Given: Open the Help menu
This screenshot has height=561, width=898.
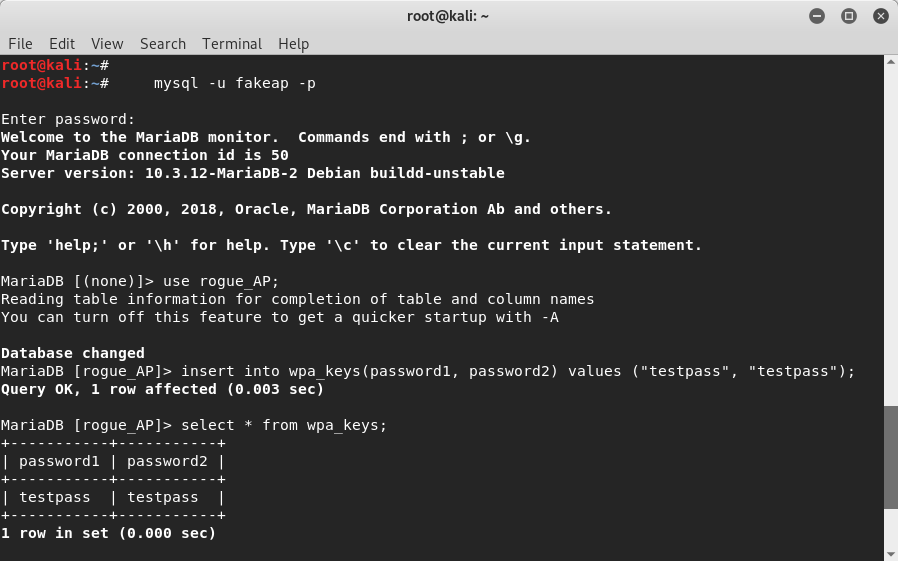Looking at the screenshot, I should (x=293, y=44).
